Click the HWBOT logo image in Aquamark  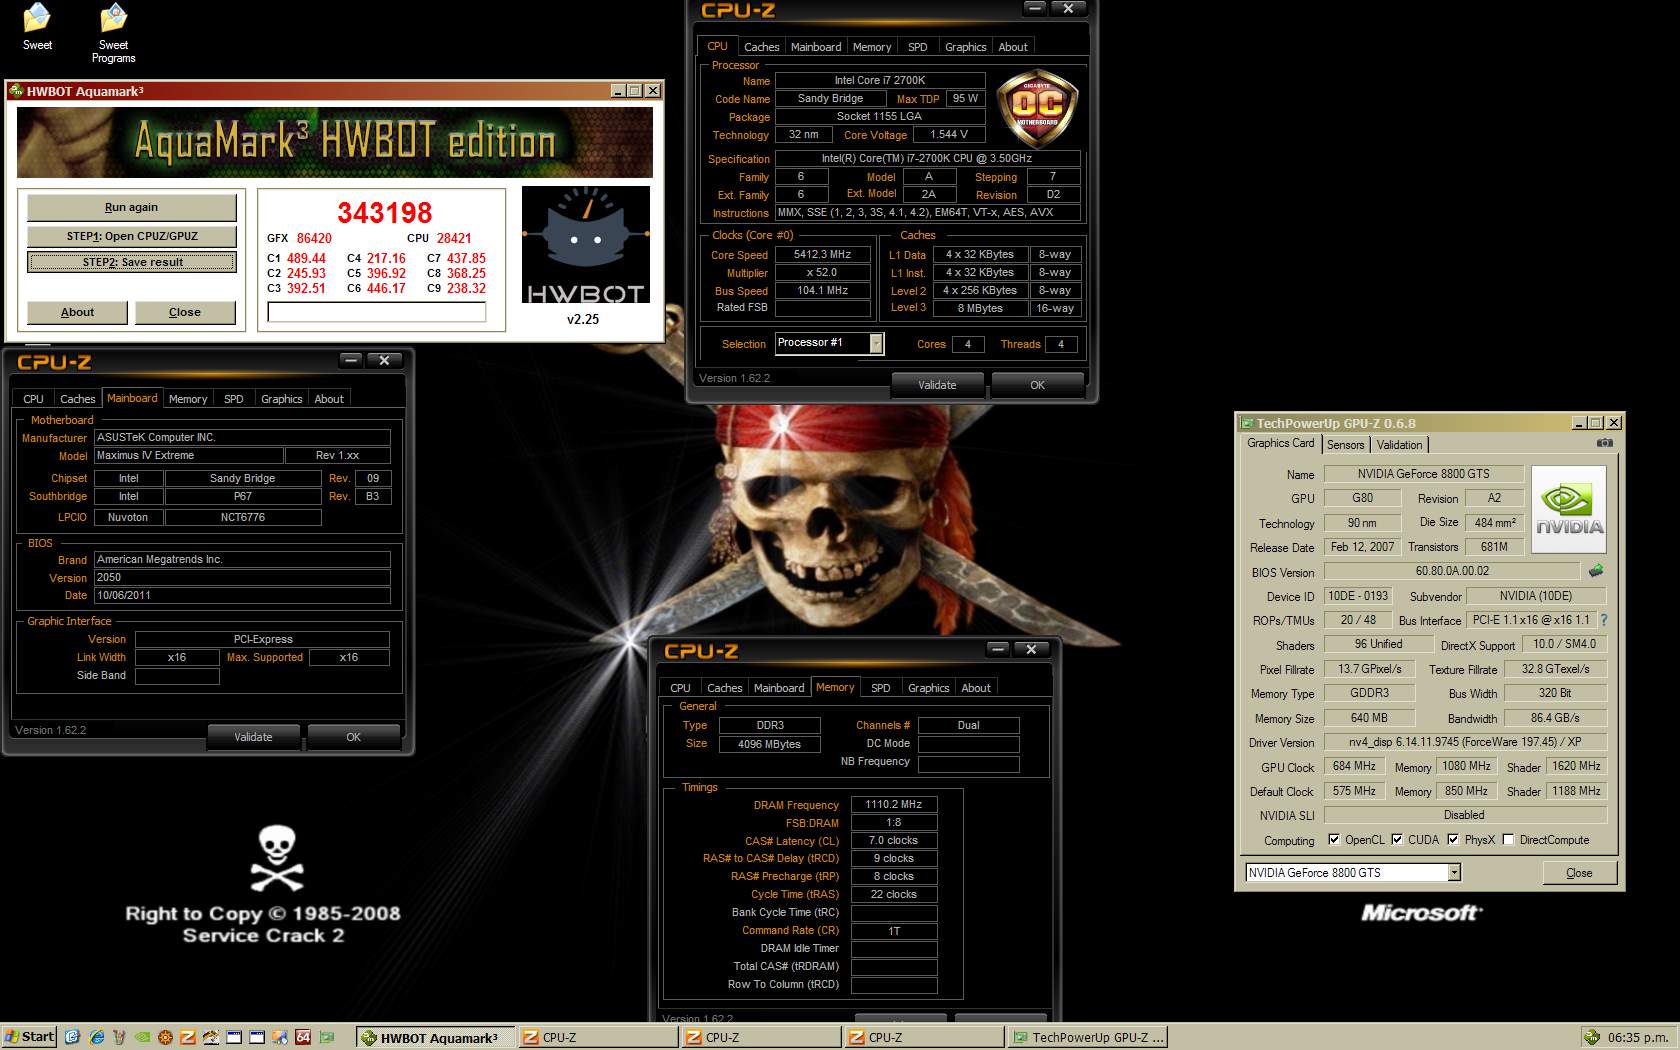pyautogui.click(x=586, y=245)
